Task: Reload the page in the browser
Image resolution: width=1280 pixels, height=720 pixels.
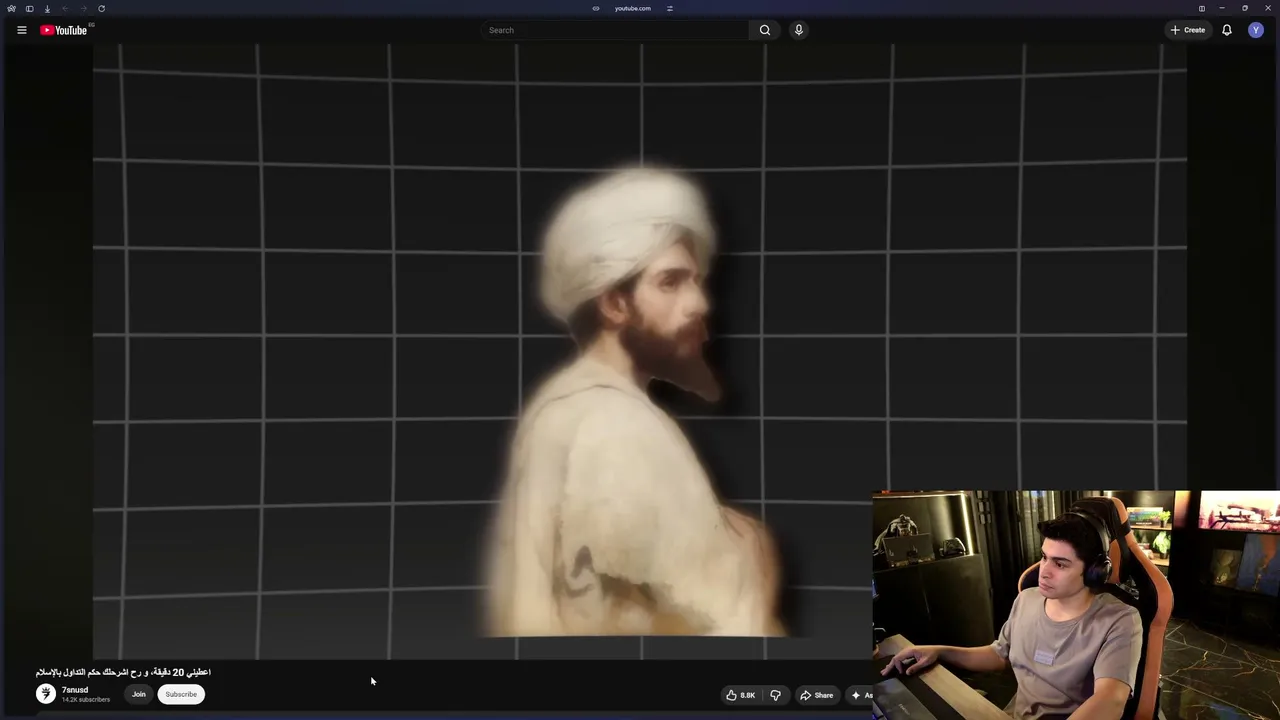Action: click(x=101, y=8)
